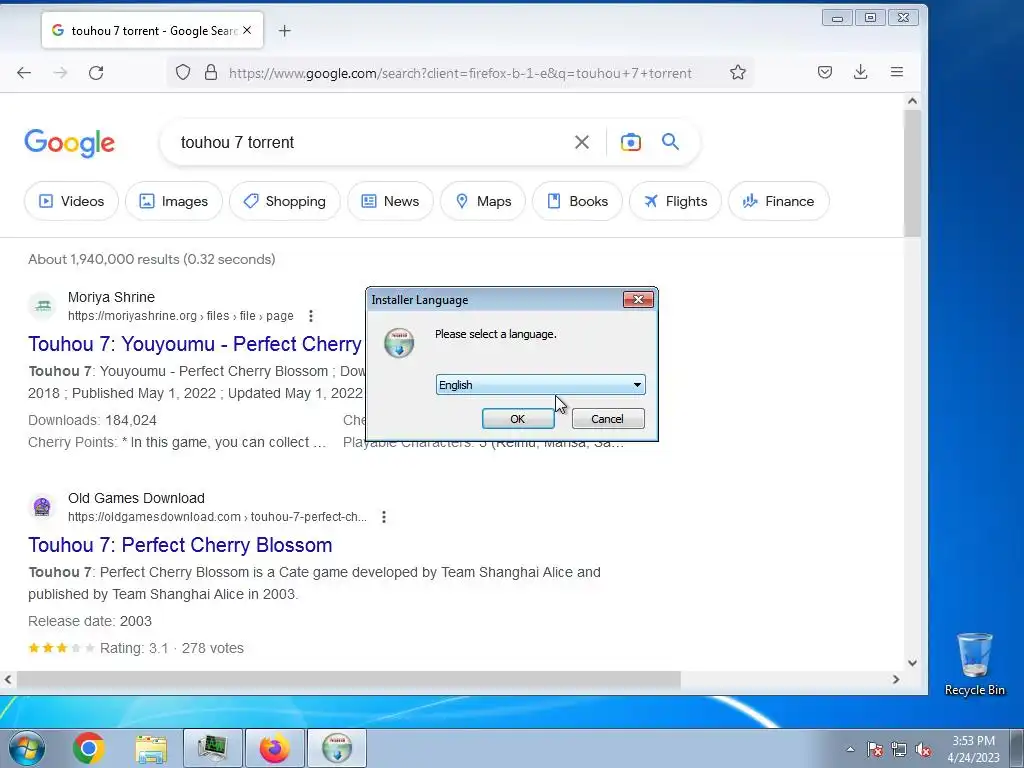
Task: Click the Rating: 3.1 text
Action: [134, 648]
